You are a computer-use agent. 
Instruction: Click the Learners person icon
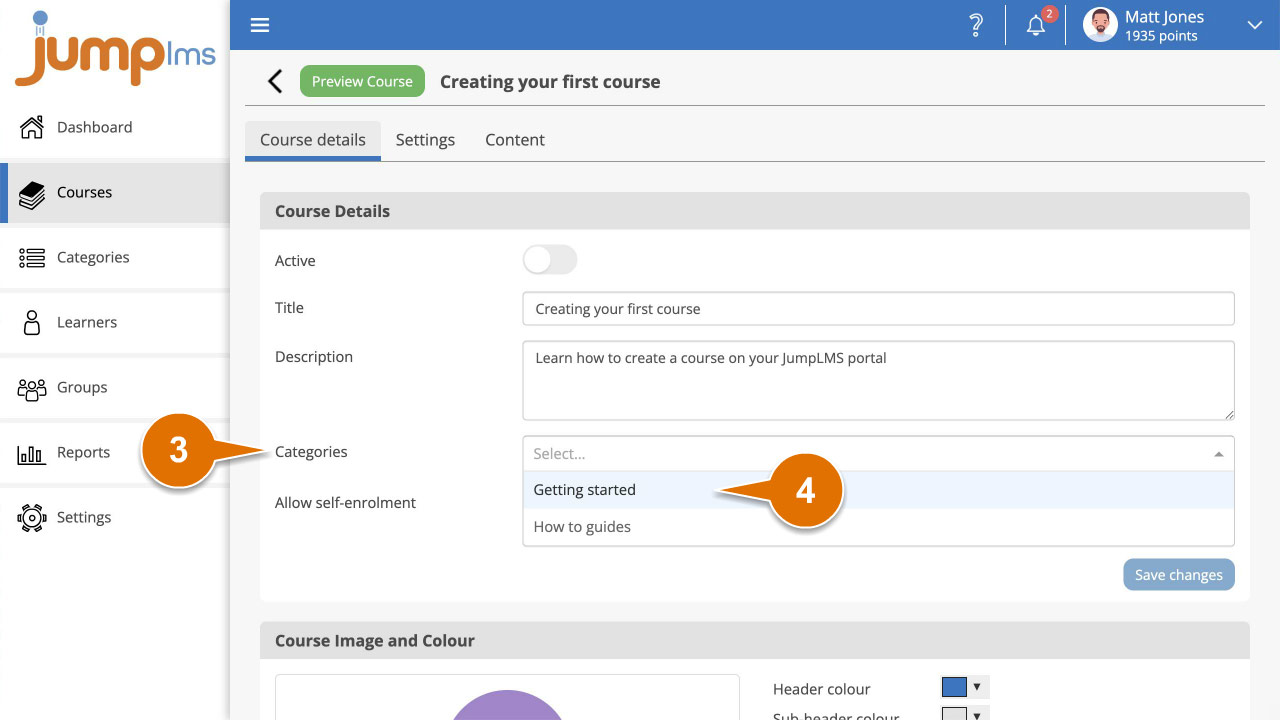tap(32, 323)
